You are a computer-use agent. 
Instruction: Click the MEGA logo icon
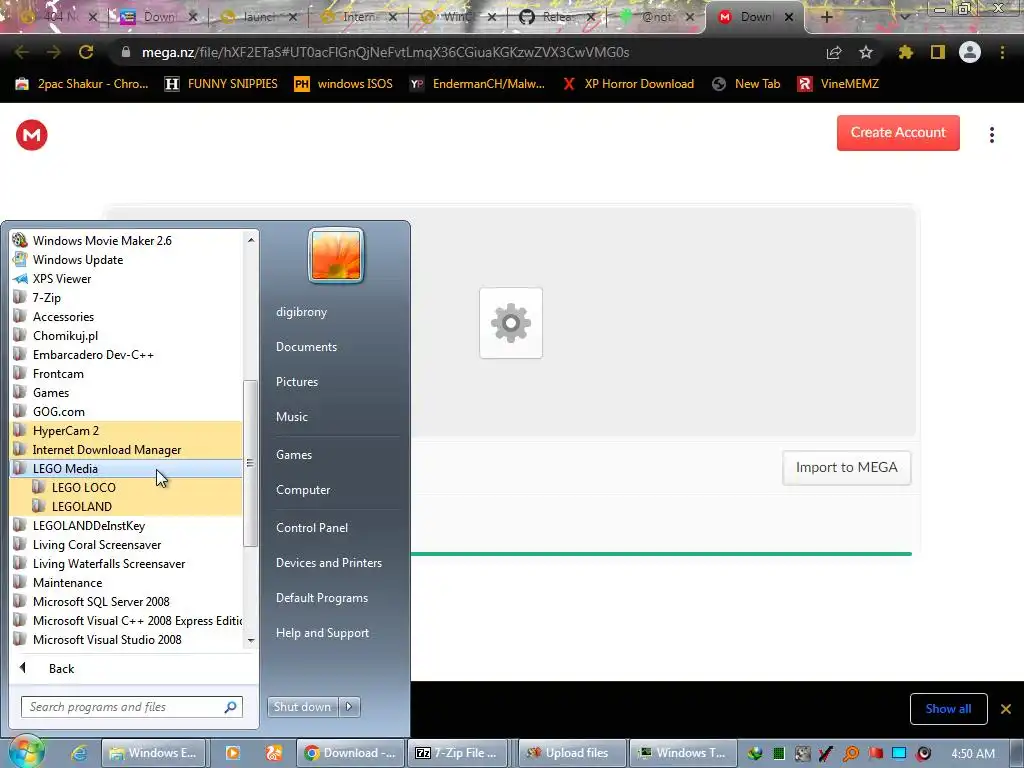click(31, 135)
